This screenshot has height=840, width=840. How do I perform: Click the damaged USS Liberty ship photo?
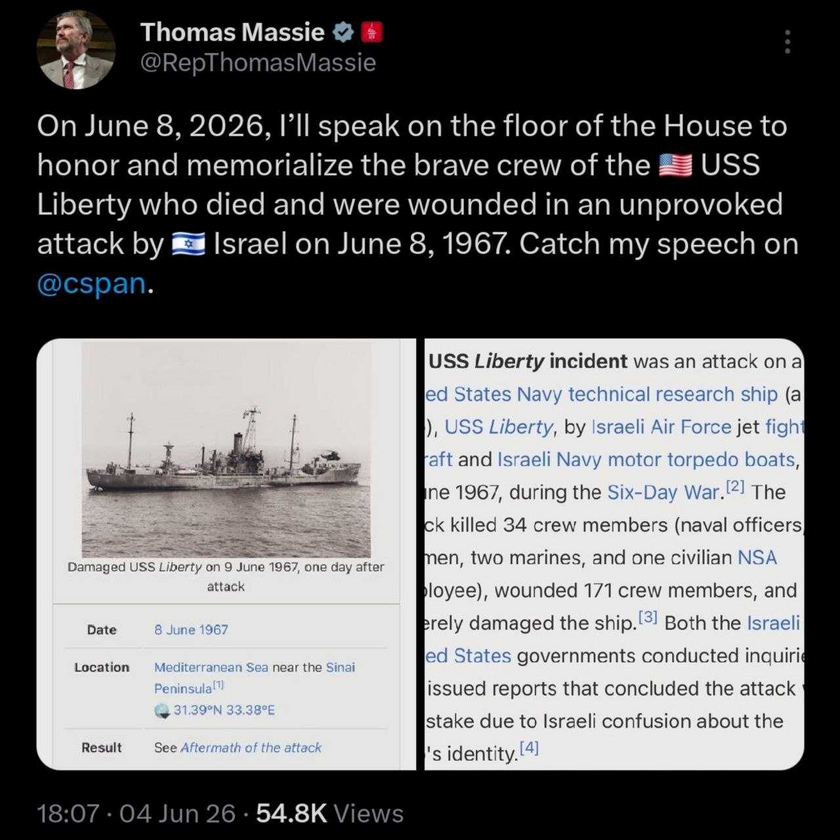coord(226,449)
